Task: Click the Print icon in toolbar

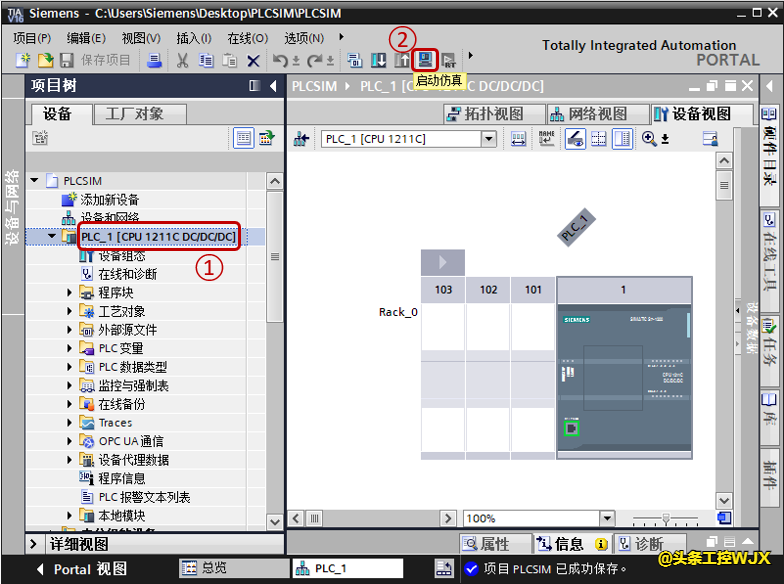Action: pos(155,60)
